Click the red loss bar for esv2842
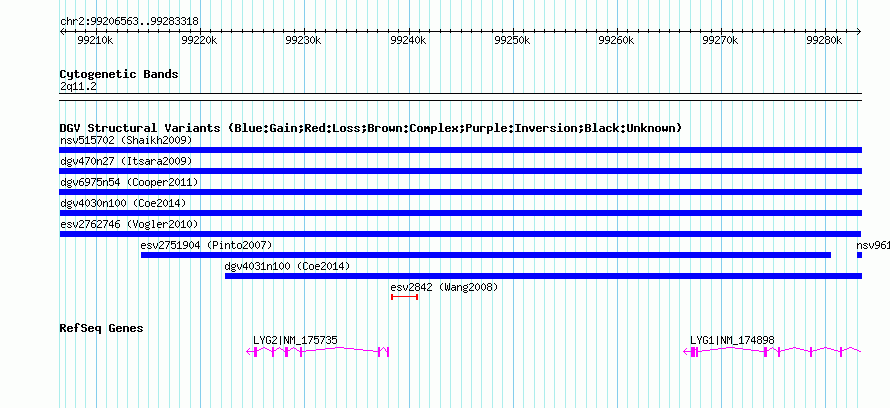The width and height of the screenshot is (890, 408). coord(405,297)
